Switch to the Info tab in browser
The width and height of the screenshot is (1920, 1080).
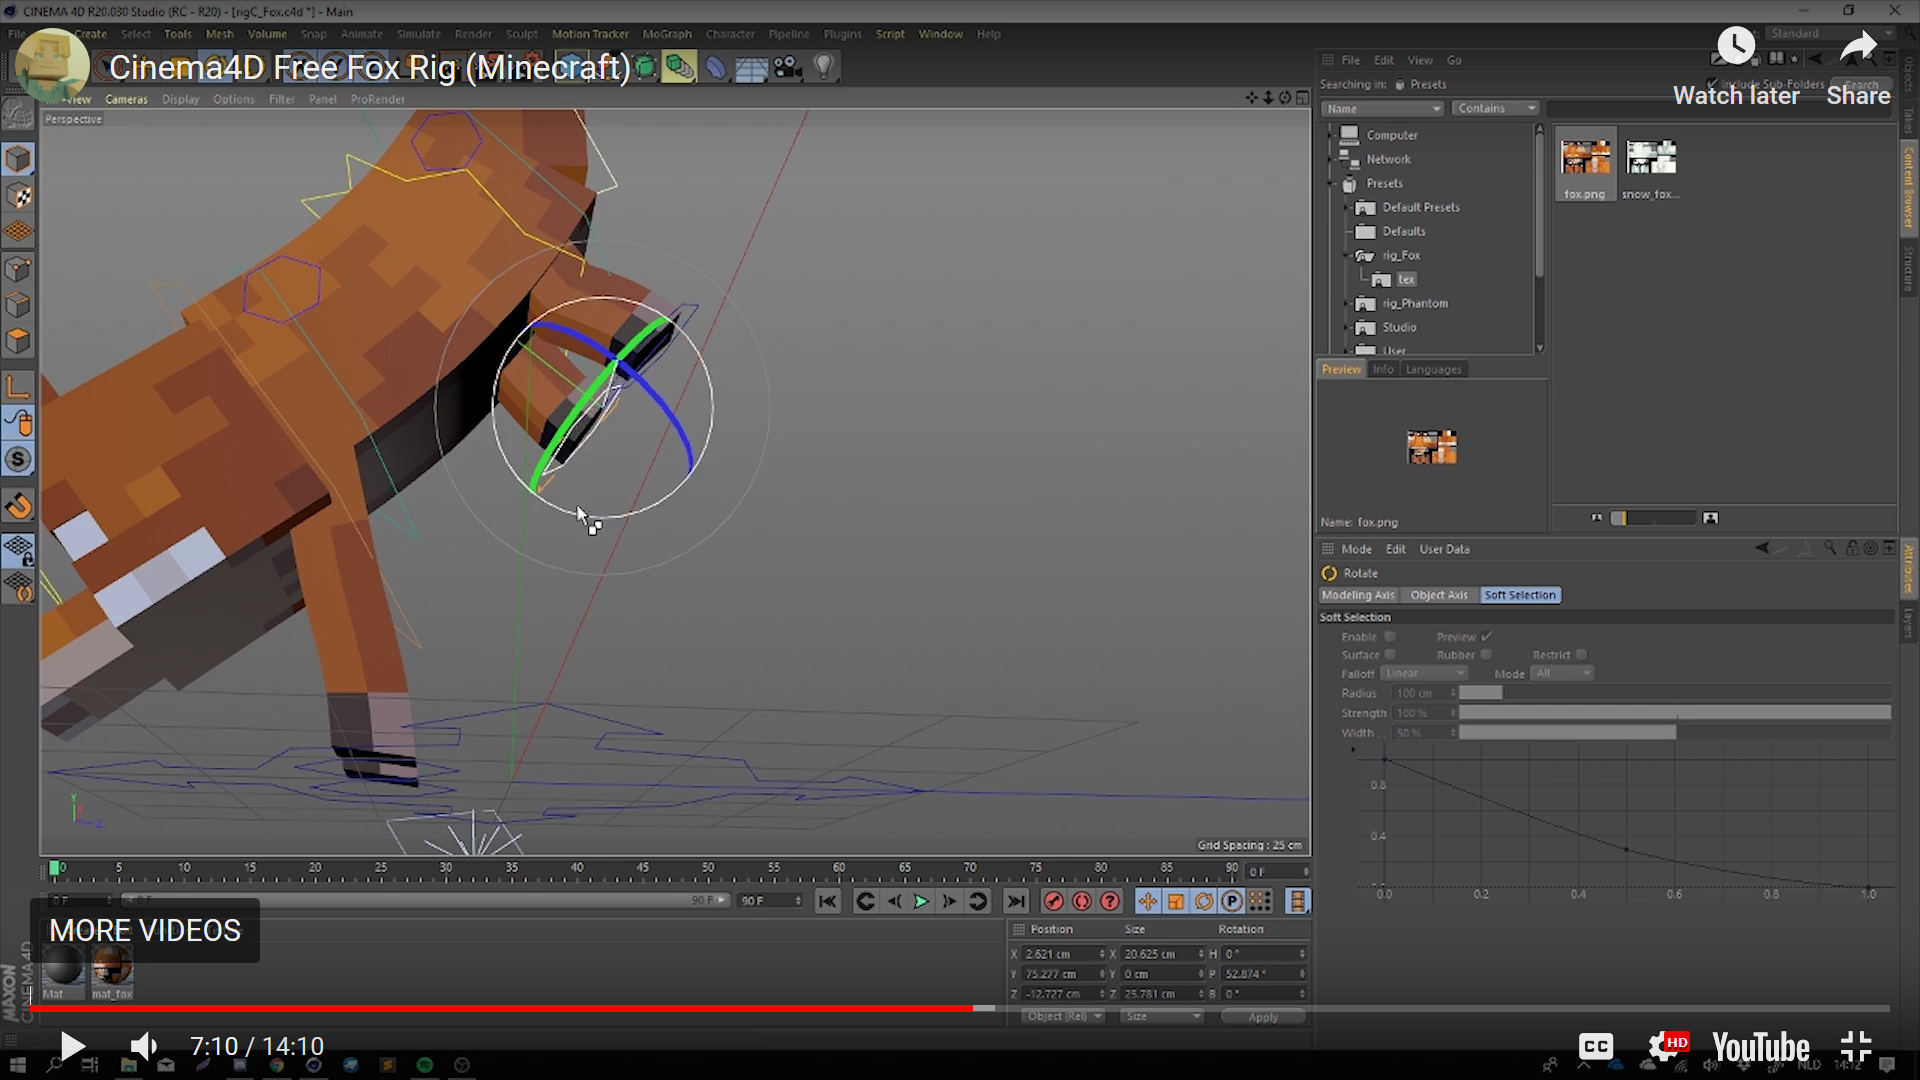1383,370
